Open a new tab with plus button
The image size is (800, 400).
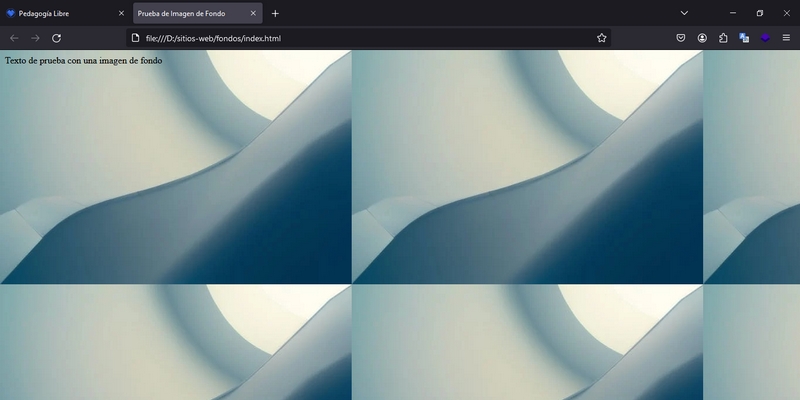click(275, 13)
